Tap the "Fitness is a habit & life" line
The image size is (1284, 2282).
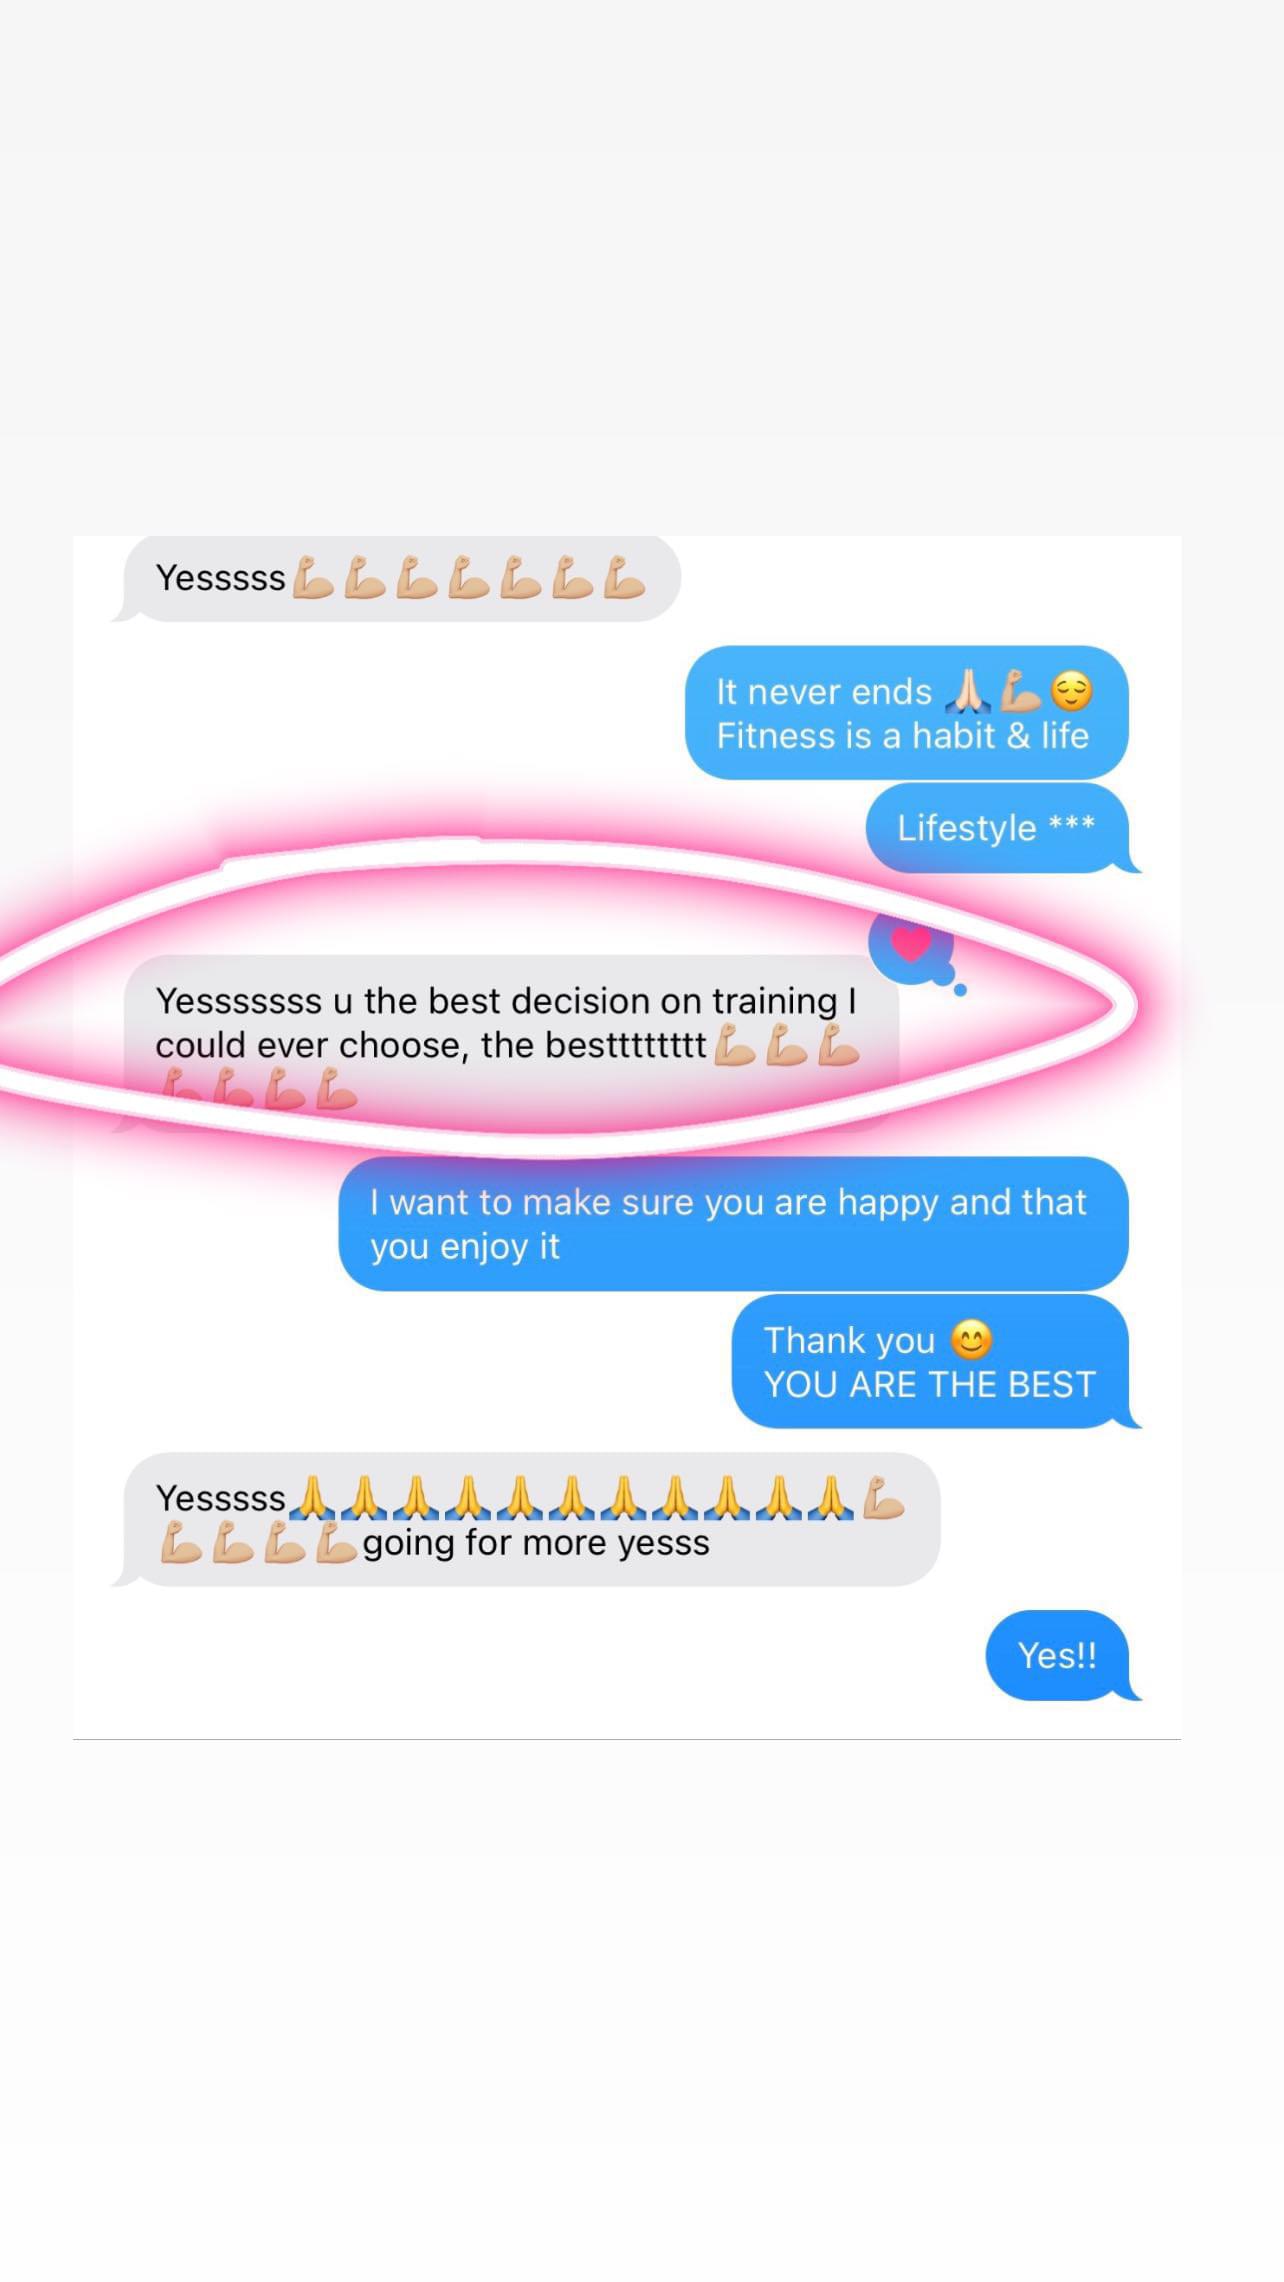pos(902,736)
